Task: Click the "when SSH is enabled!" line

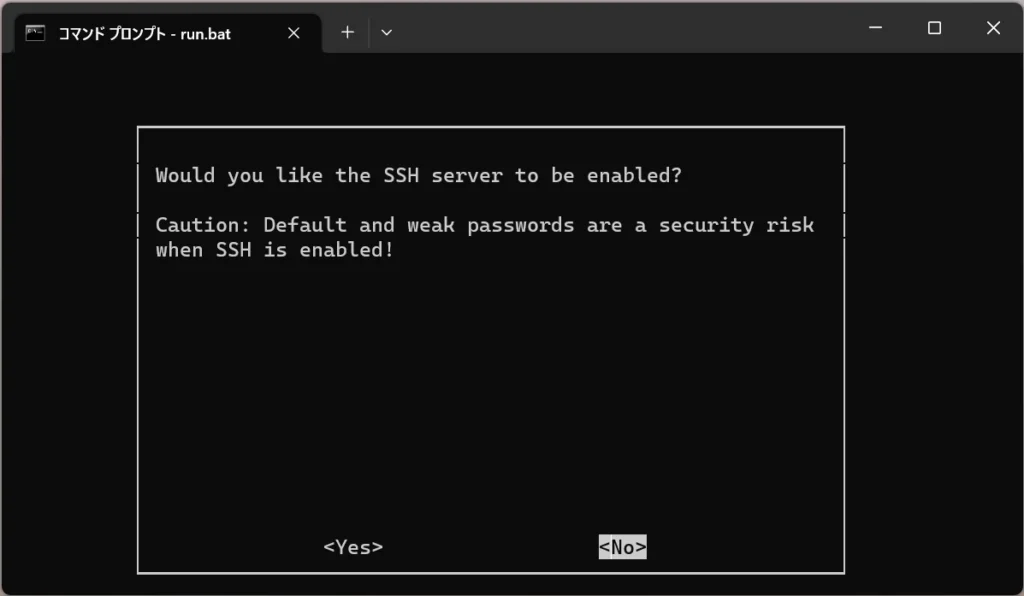Action: (x=274, y=250)
